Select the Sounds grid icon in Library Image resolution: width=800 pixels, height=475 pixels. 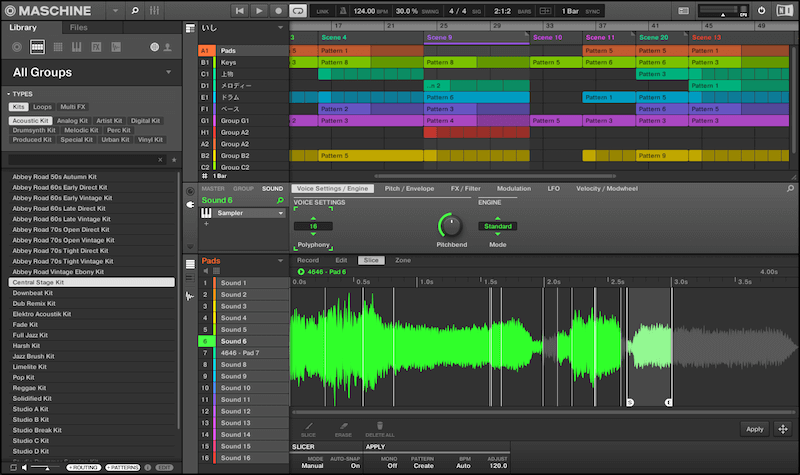(58, 47)
